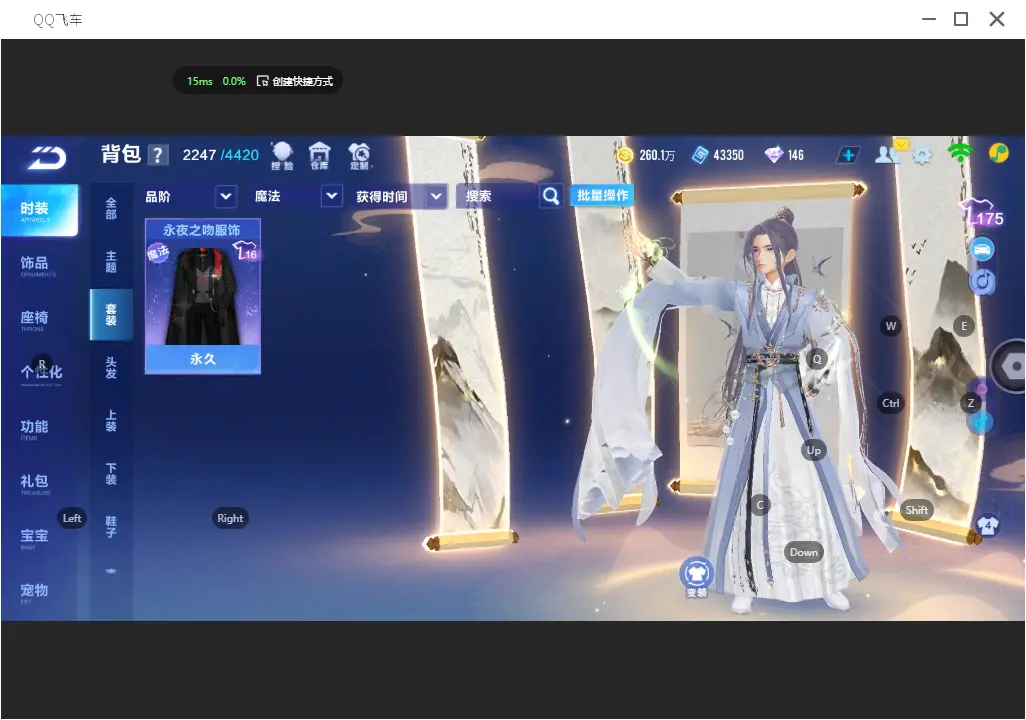Switch to the 座椅 throne tab
Screen dimensions: 1026x720
click(34, 319)
